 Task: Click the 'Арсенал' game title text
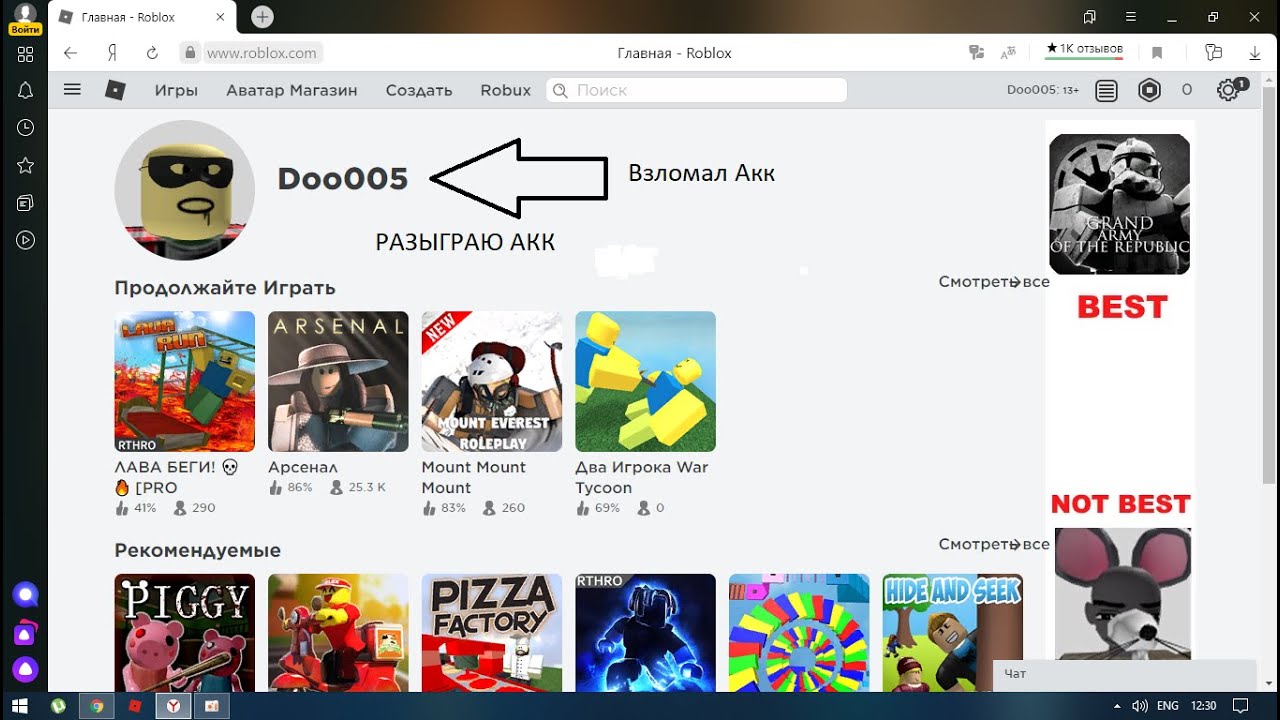pyautogui.click(x=303, y=467)
